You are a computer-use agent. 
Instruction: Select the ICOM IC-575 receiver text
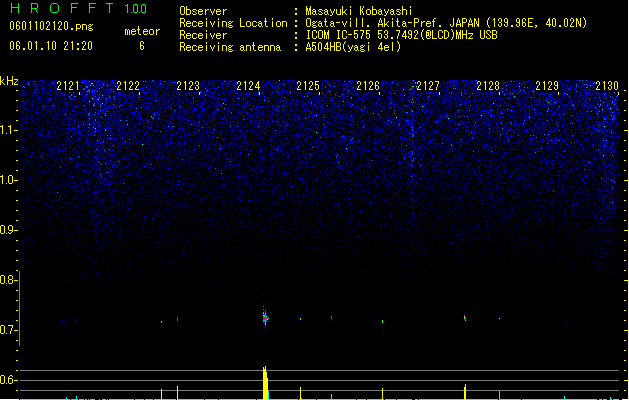(x=401, y=35)
